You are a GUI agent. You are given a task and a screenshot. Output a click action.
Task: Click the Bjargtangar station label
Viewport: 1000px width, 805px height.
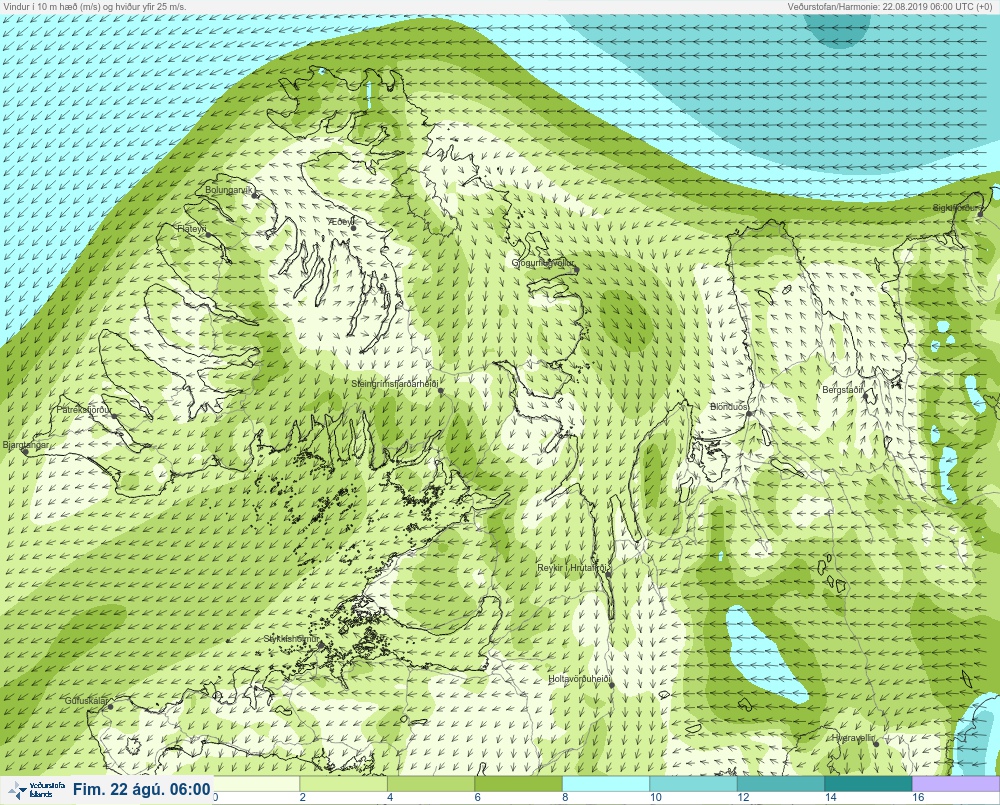tap(26, 445)
